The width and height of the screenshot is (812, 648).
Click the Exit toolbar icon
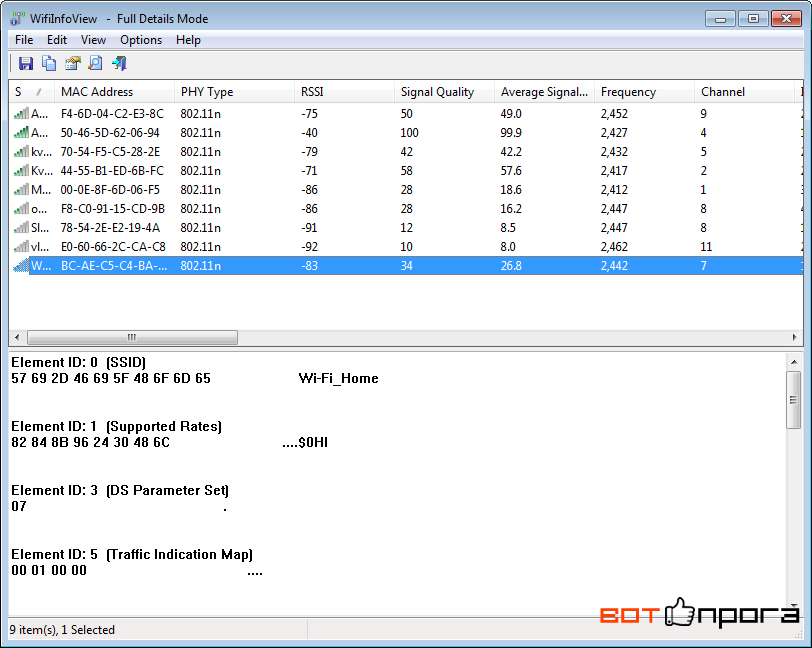119,63
